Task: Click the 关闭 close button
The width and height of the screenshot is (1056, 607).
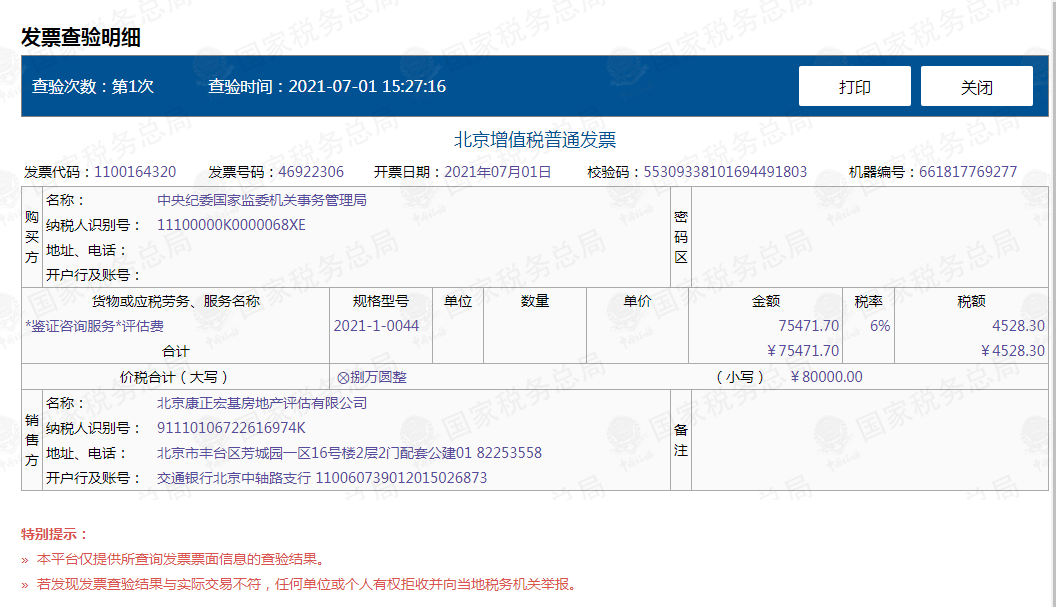Action: tap(976, 87)
